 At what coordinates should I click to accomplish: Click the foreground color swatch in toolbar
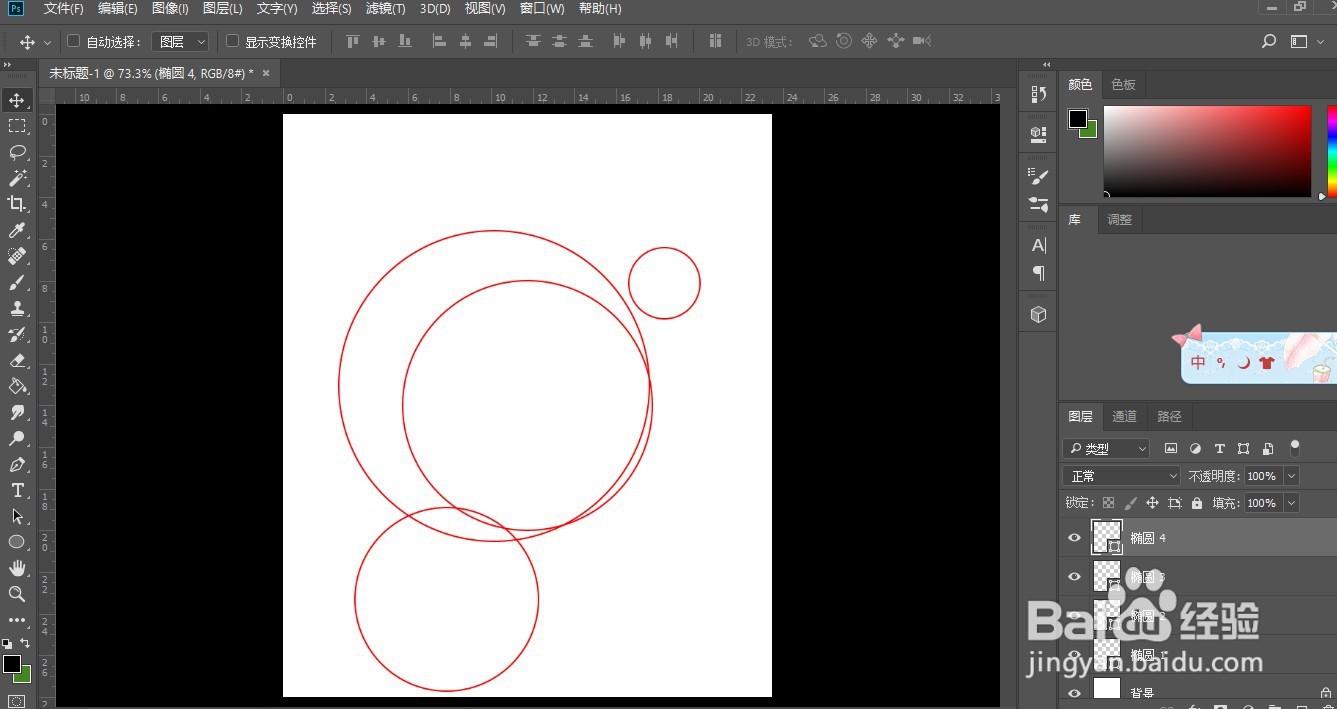tap(12, 664)
